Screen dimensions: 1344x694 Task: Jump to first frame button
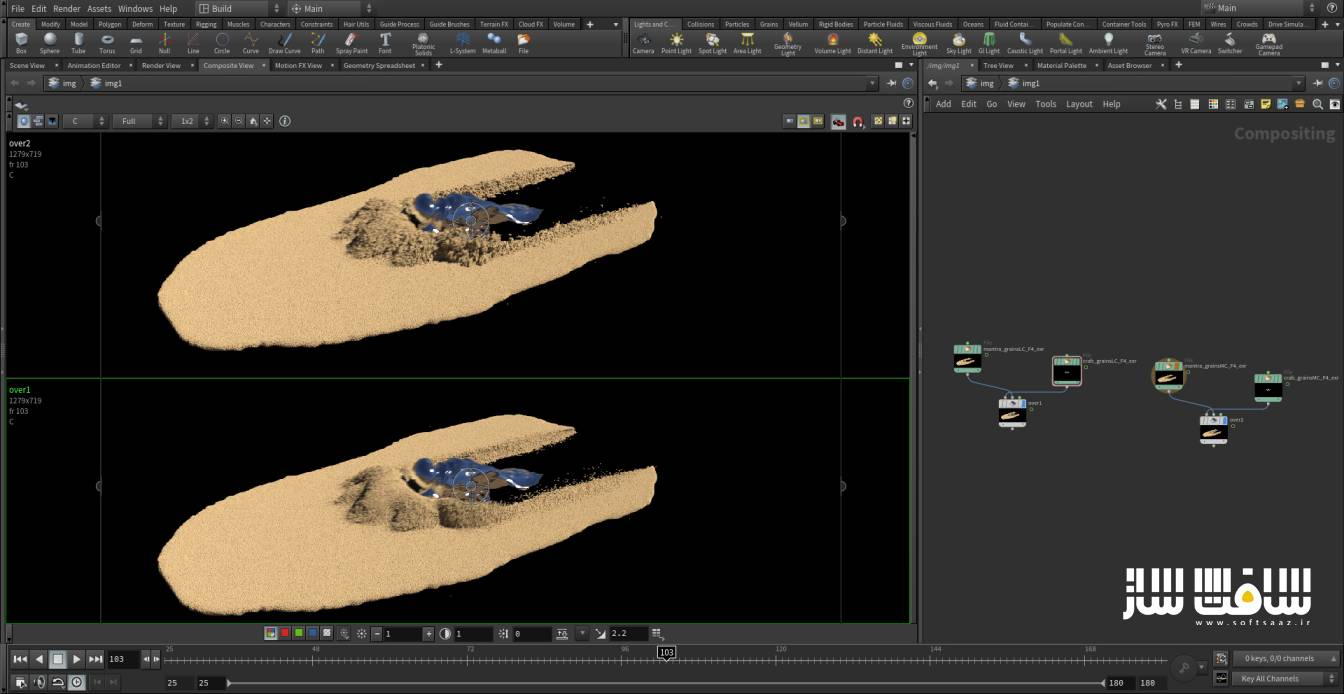click(x=20, y=659)
